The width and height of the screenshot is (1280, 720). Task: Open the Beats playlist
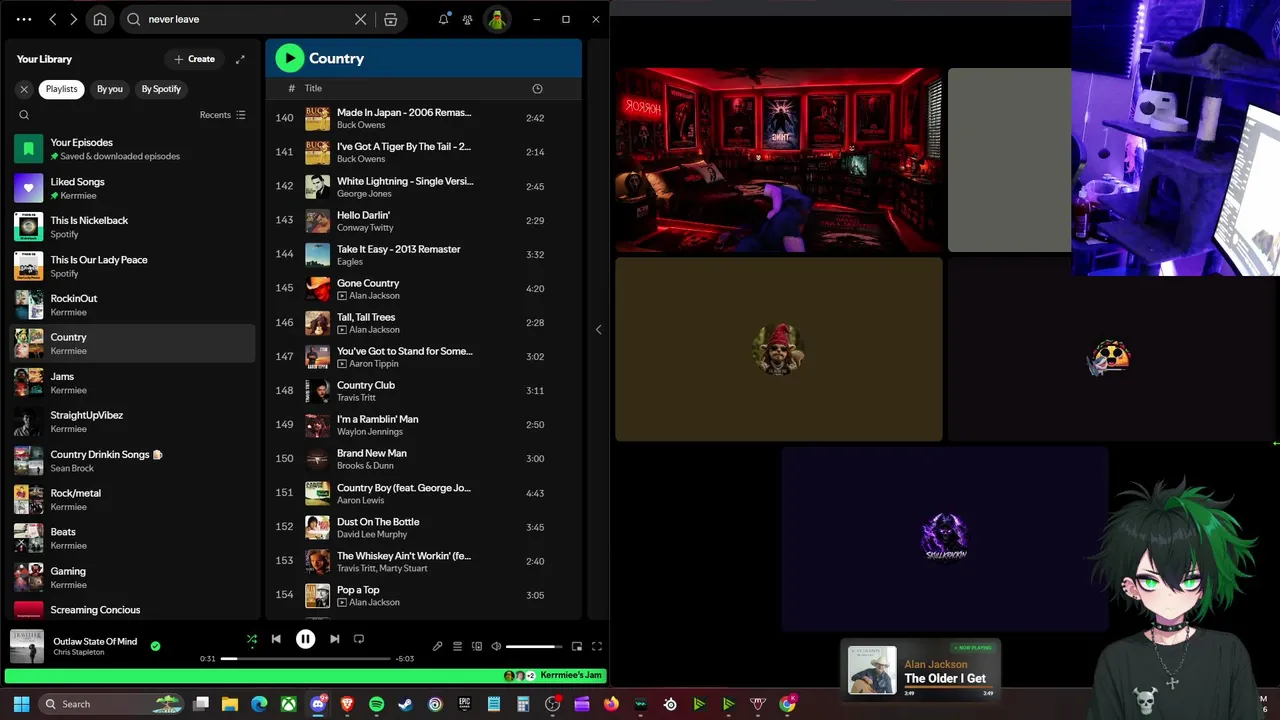pos(132,539)
